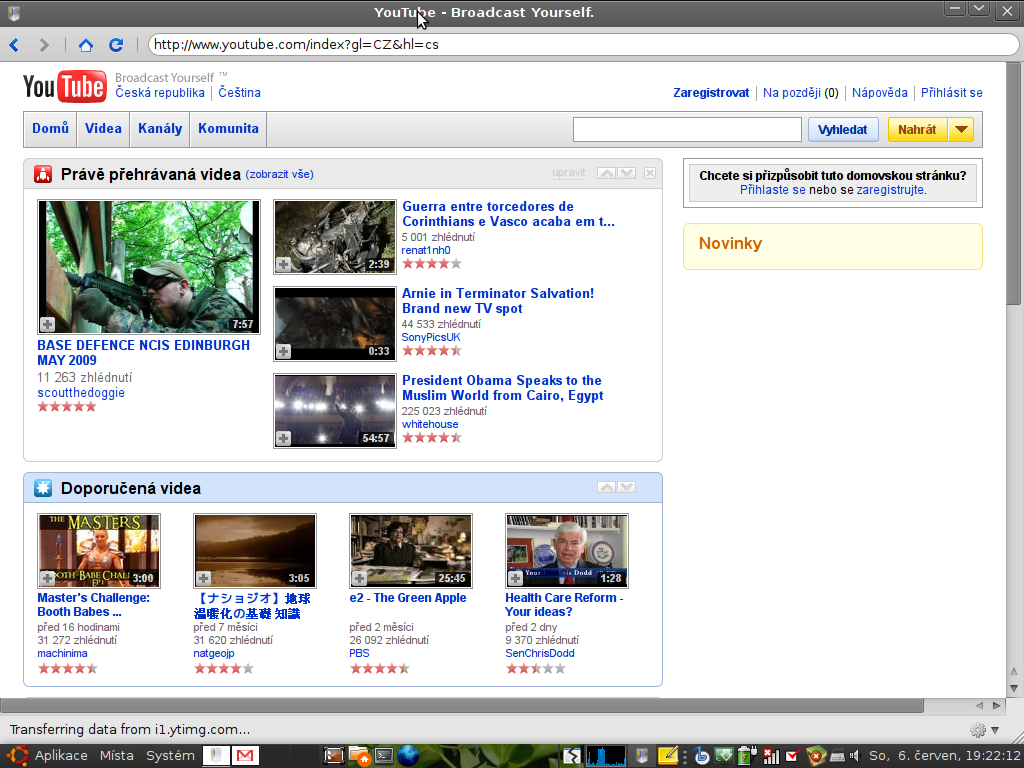Open the system monitor graph applet
The height and width of the screenshot is (768, 1024).
606,756
